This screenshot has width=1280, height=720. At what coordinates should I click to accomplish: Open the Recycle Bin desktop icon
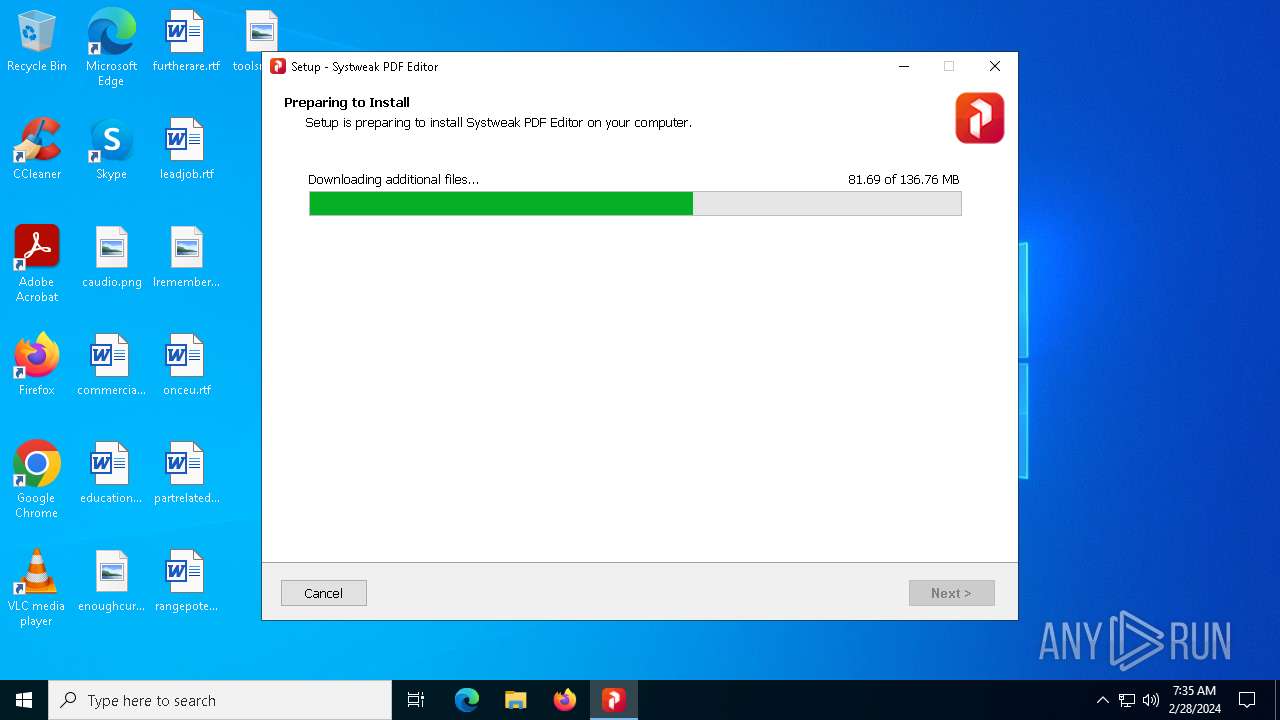37,42
